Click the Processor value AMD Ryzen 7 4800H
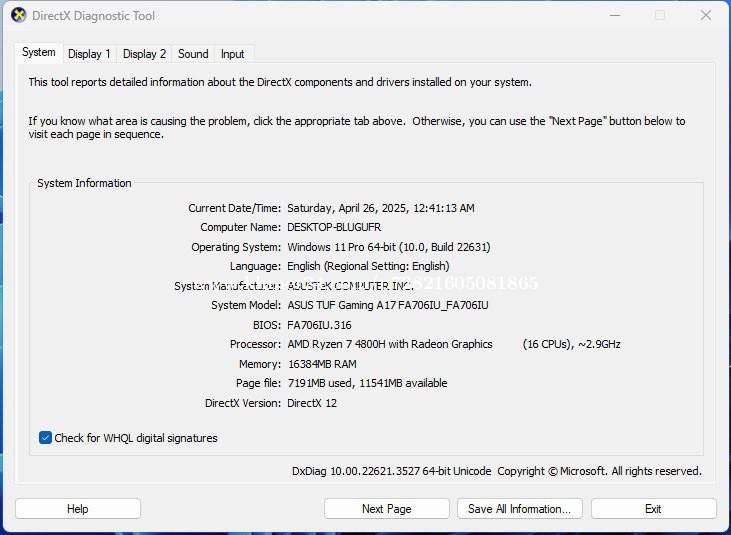 pos(389,344)
